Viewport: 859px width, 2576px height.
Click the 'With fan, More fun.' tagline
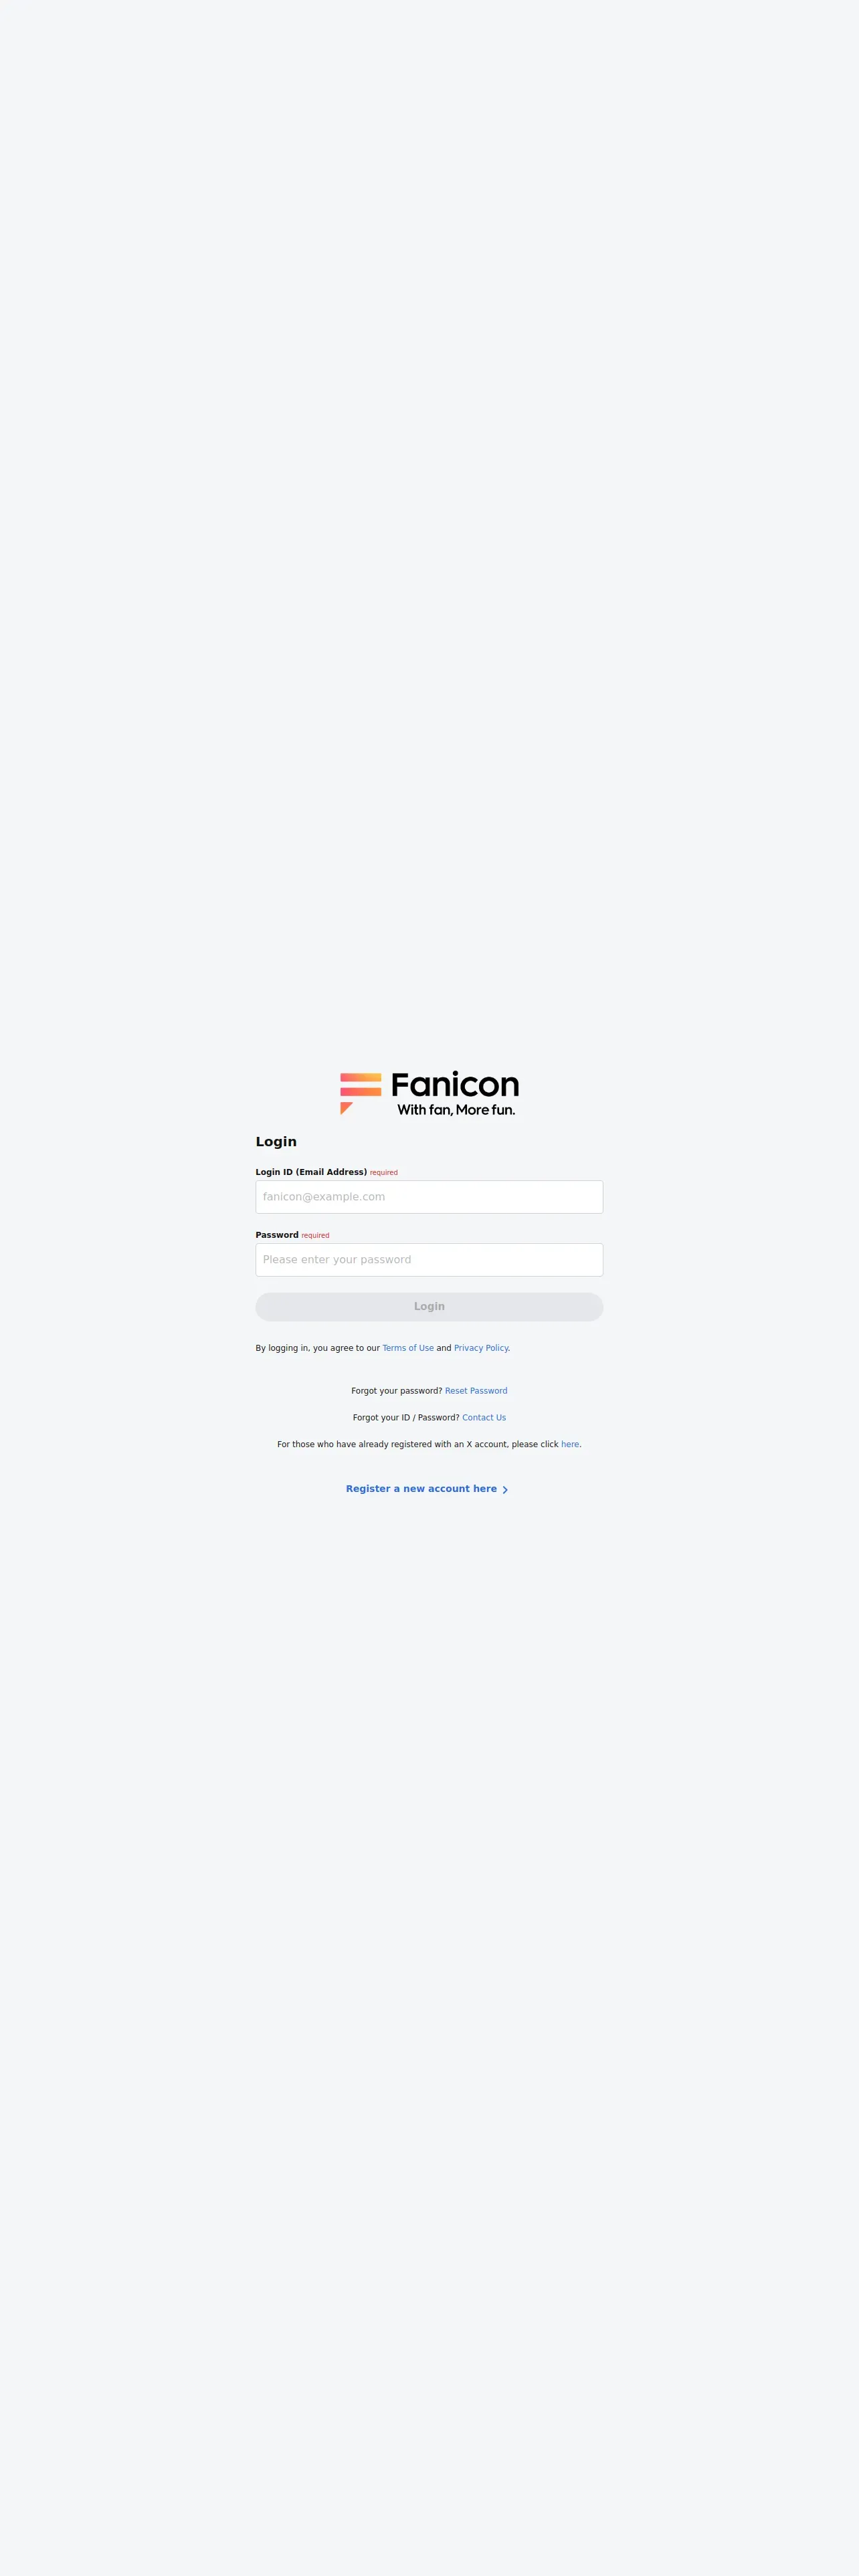pyautogui.click(x=456, y=1110)
